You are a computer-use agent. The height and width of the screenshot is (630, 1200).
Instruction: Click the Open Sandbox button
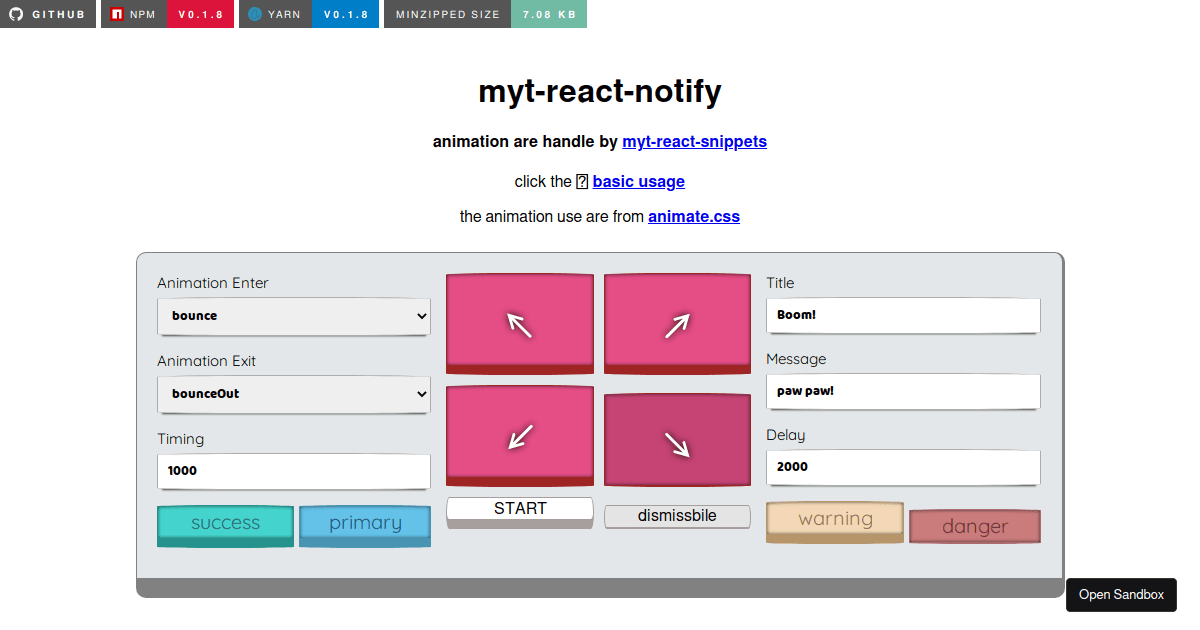[1121, 594]
